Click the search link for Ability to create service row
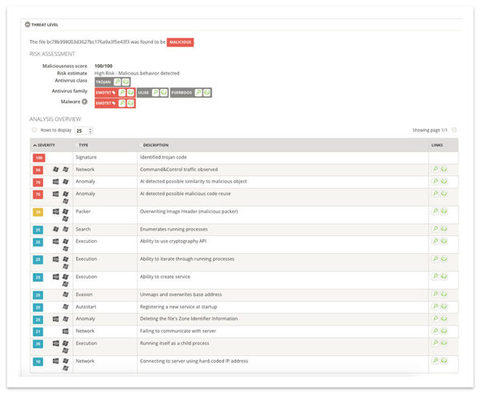This screenshot has width=480, height=393. click(435, 276)
